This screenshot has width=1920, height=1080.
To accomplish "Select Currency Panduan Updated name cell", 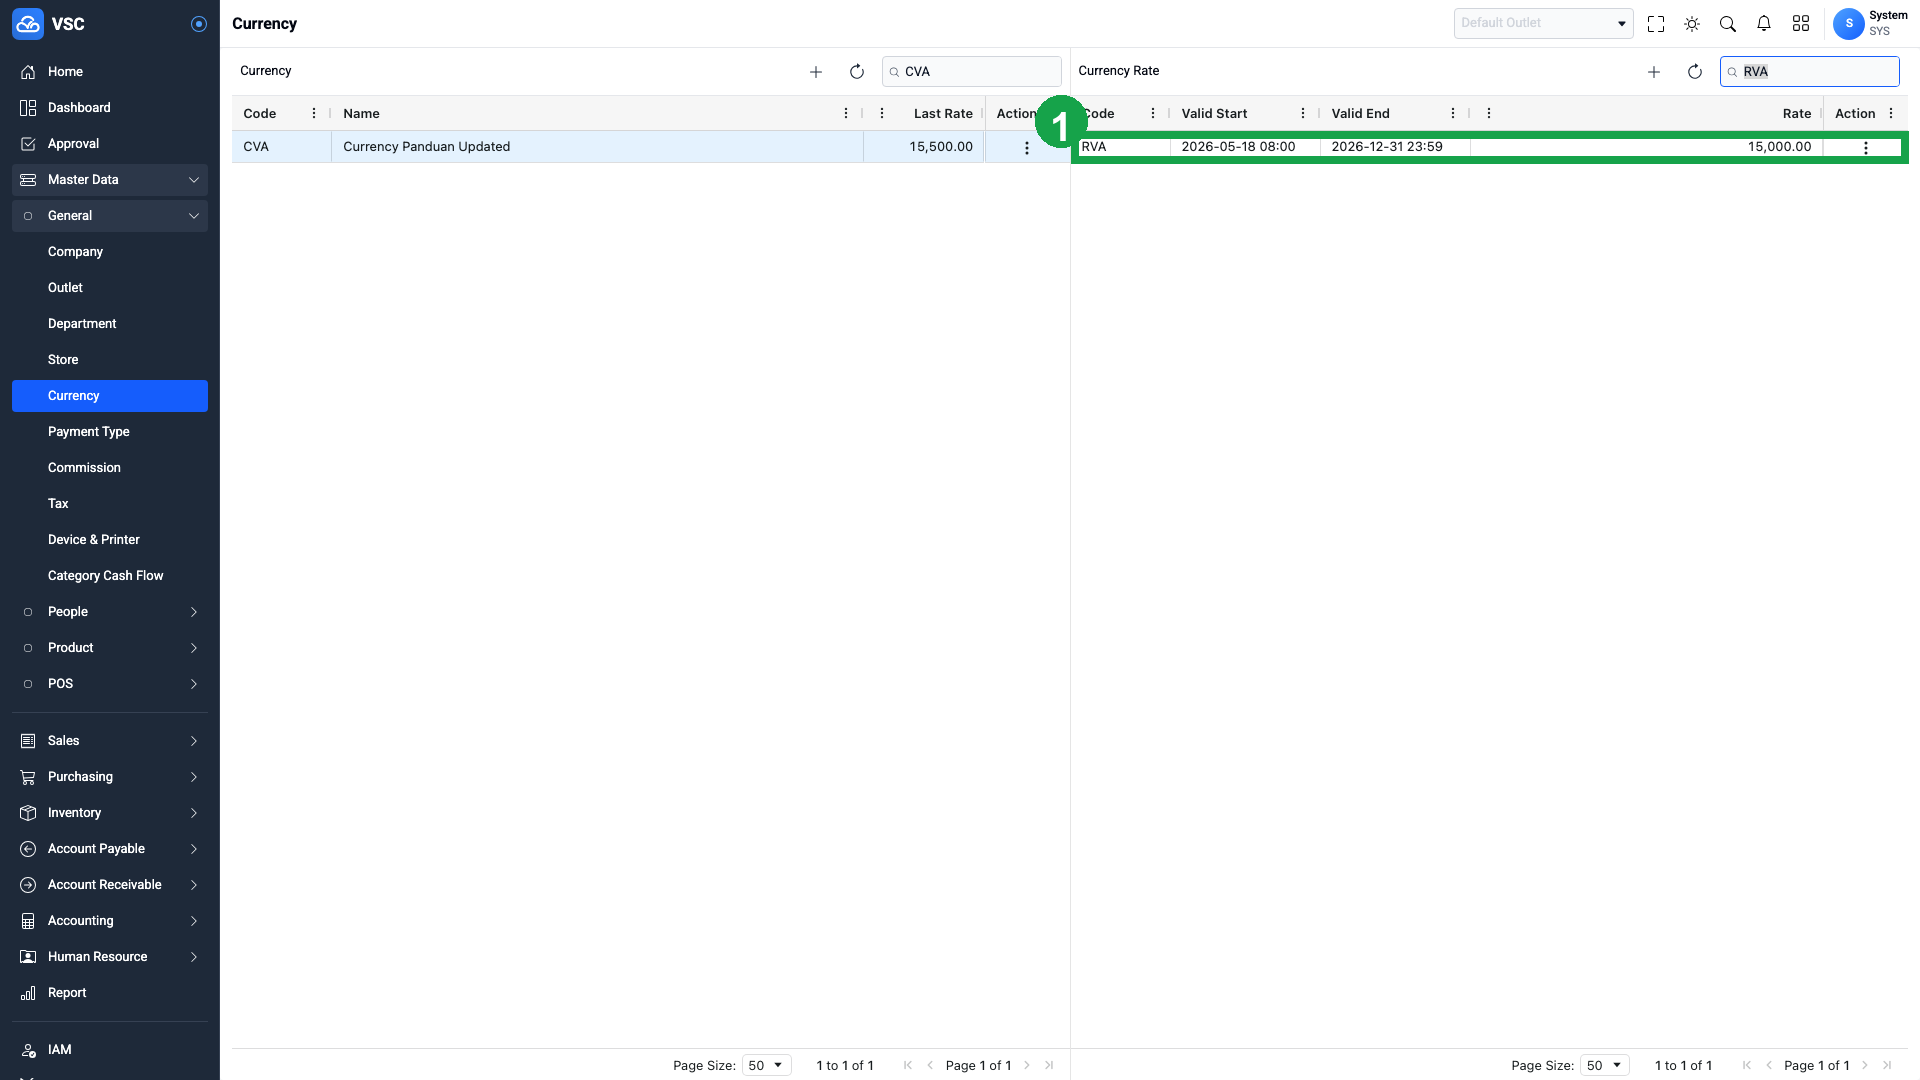I will pos(598,147).
